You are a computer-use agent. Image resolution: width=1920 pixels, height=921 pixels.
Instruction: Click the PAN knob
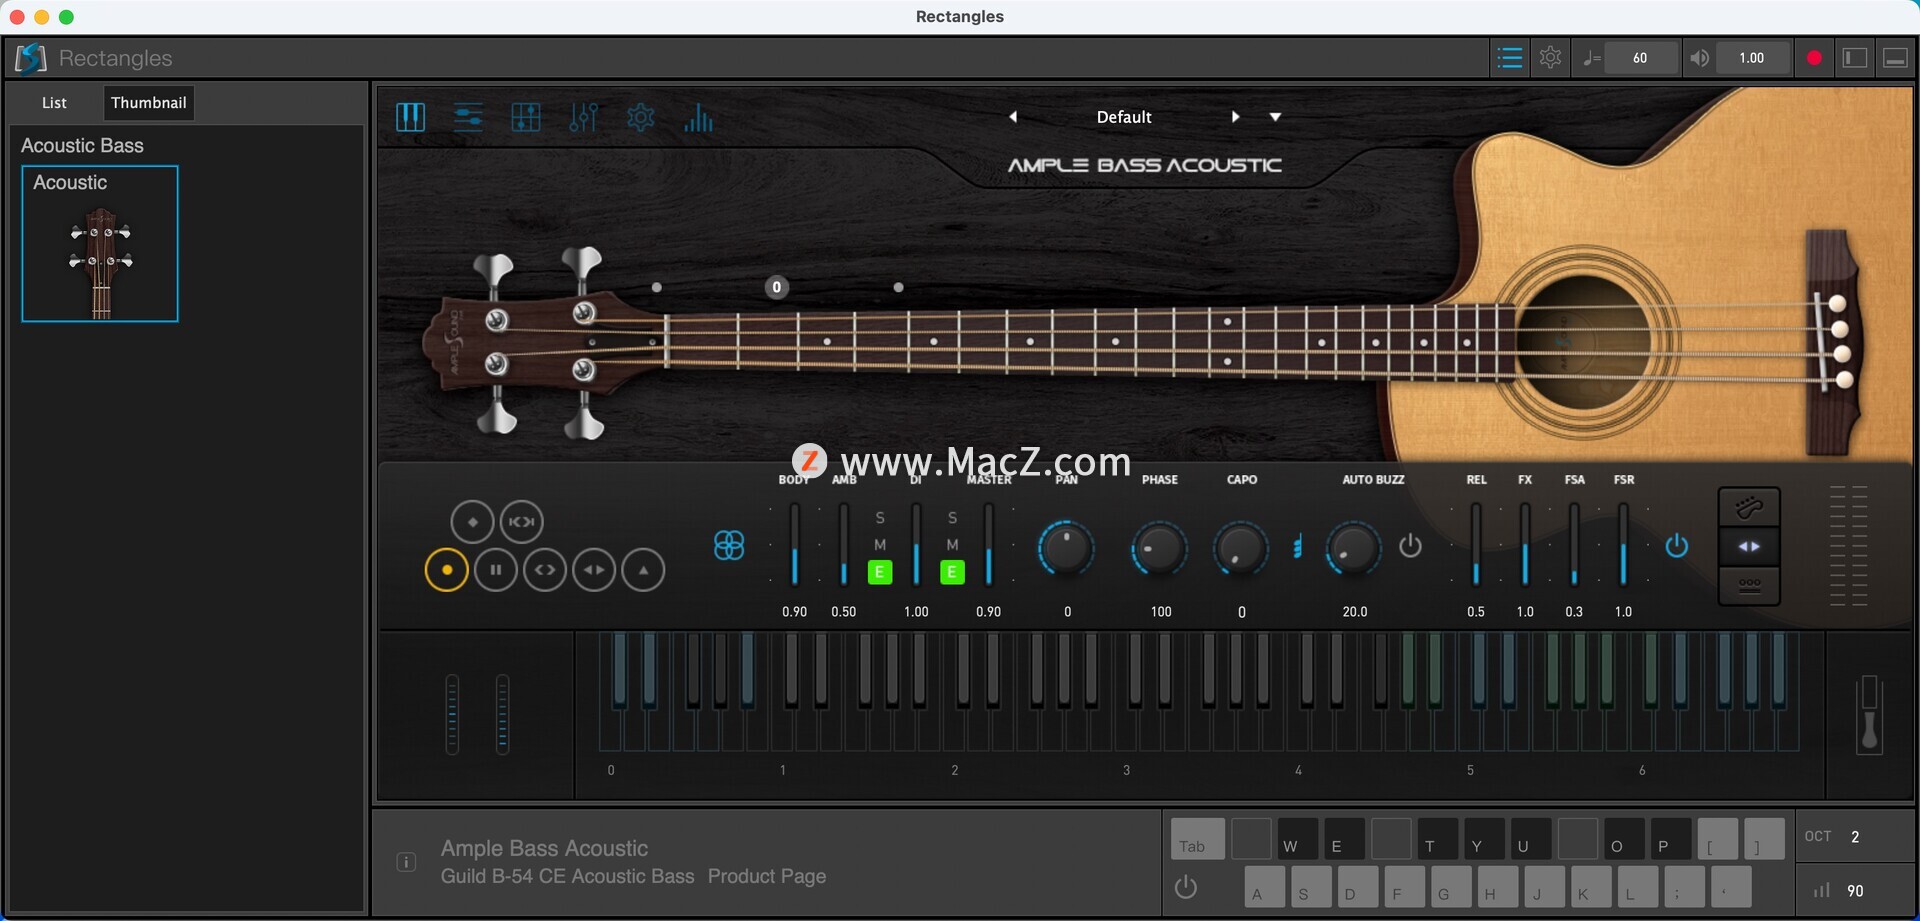[x=1066, y=548]
